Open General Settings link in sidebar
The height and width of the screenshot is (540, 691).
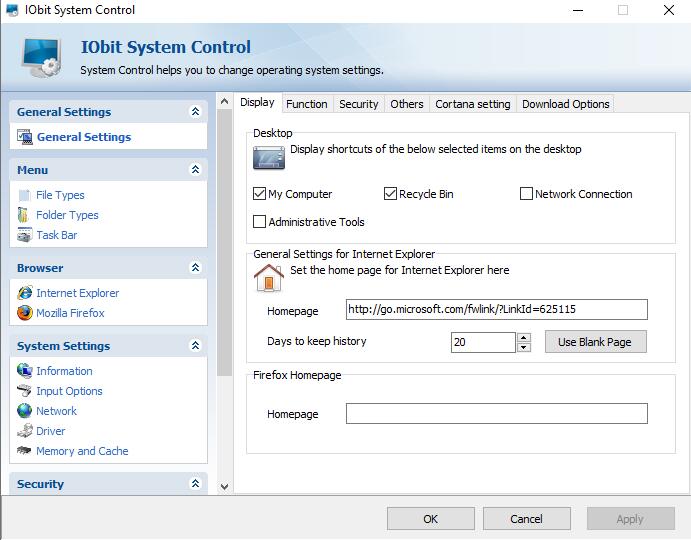[84, 137]
